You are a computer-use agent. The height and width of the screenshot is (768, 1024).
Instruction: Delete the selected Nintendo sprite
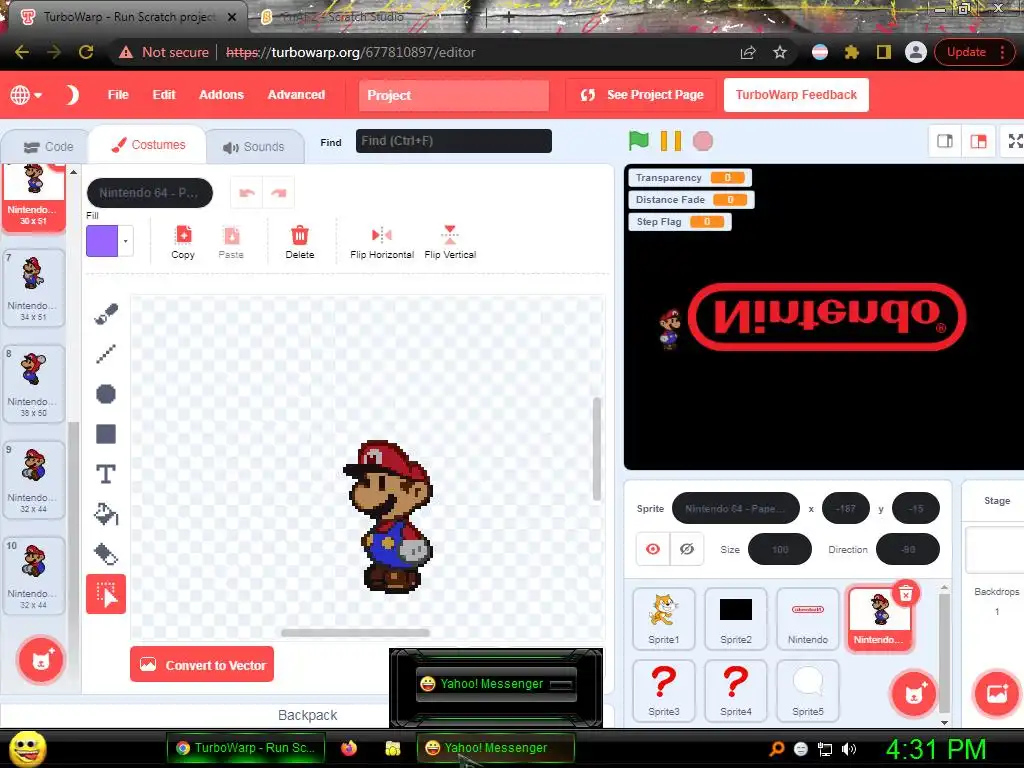(906, 593)
